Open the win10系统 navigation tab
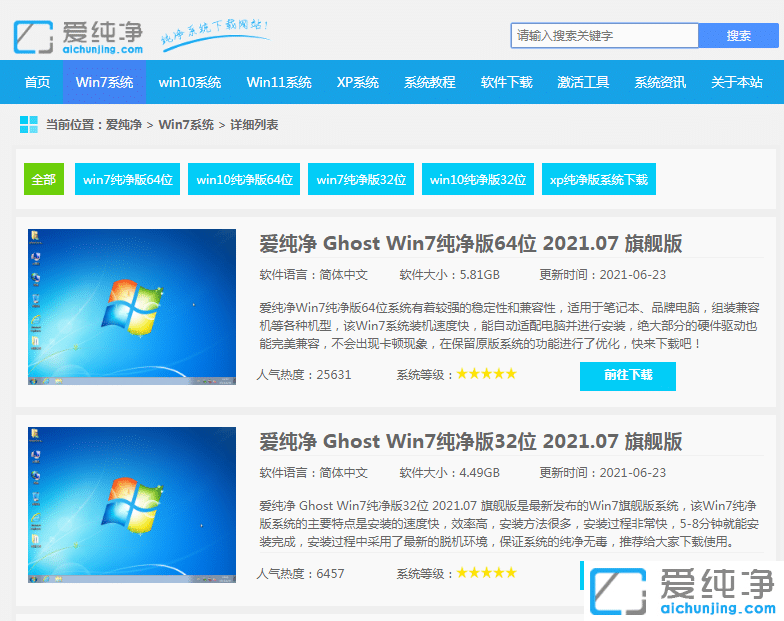Viewport: 784px width, 621px height. [190, 82]
